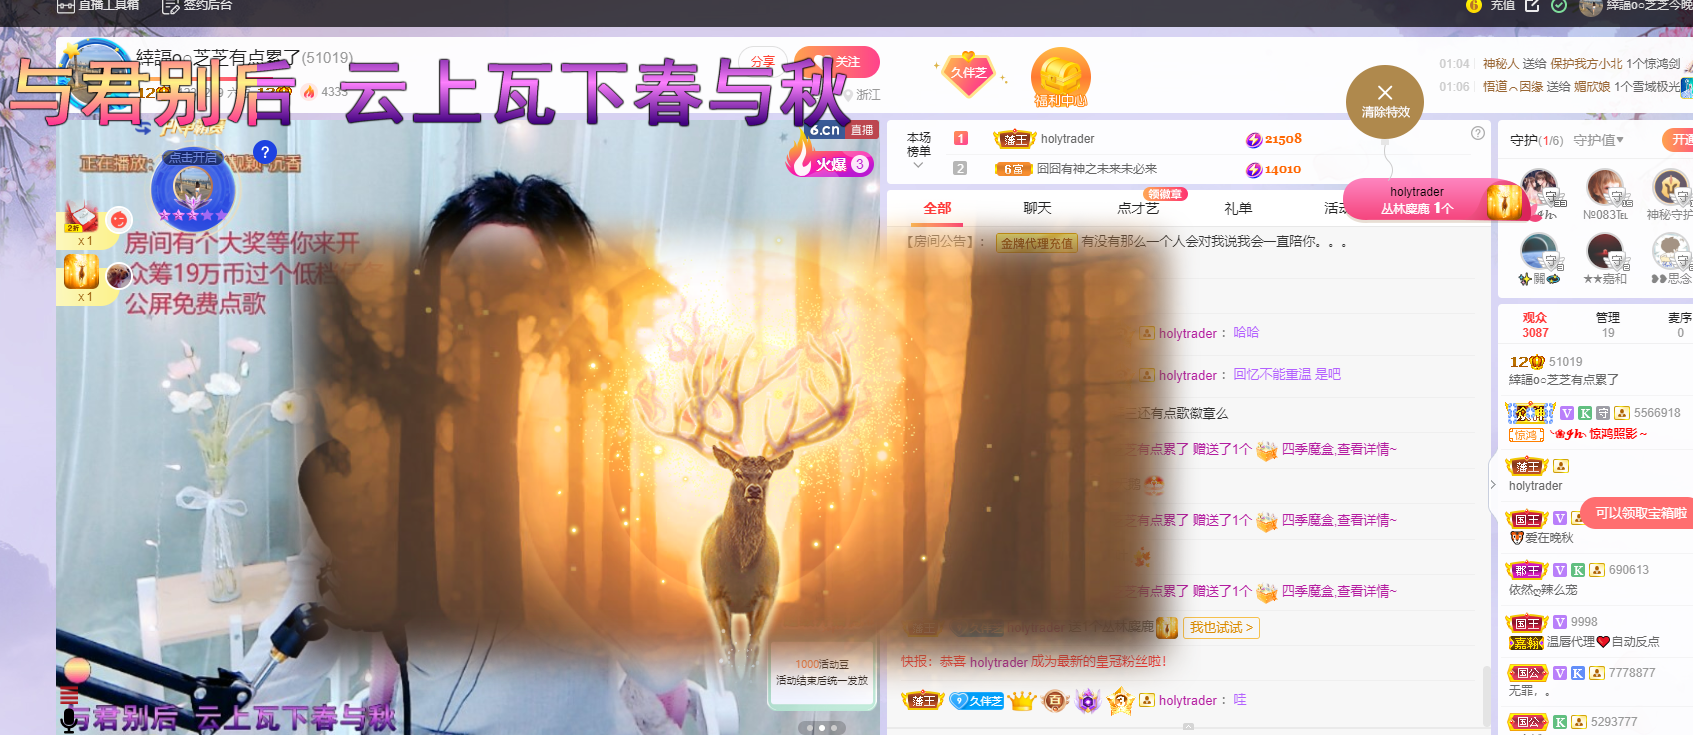Select viewer 爱在晚秋 in audience list

pos(1548,538)
